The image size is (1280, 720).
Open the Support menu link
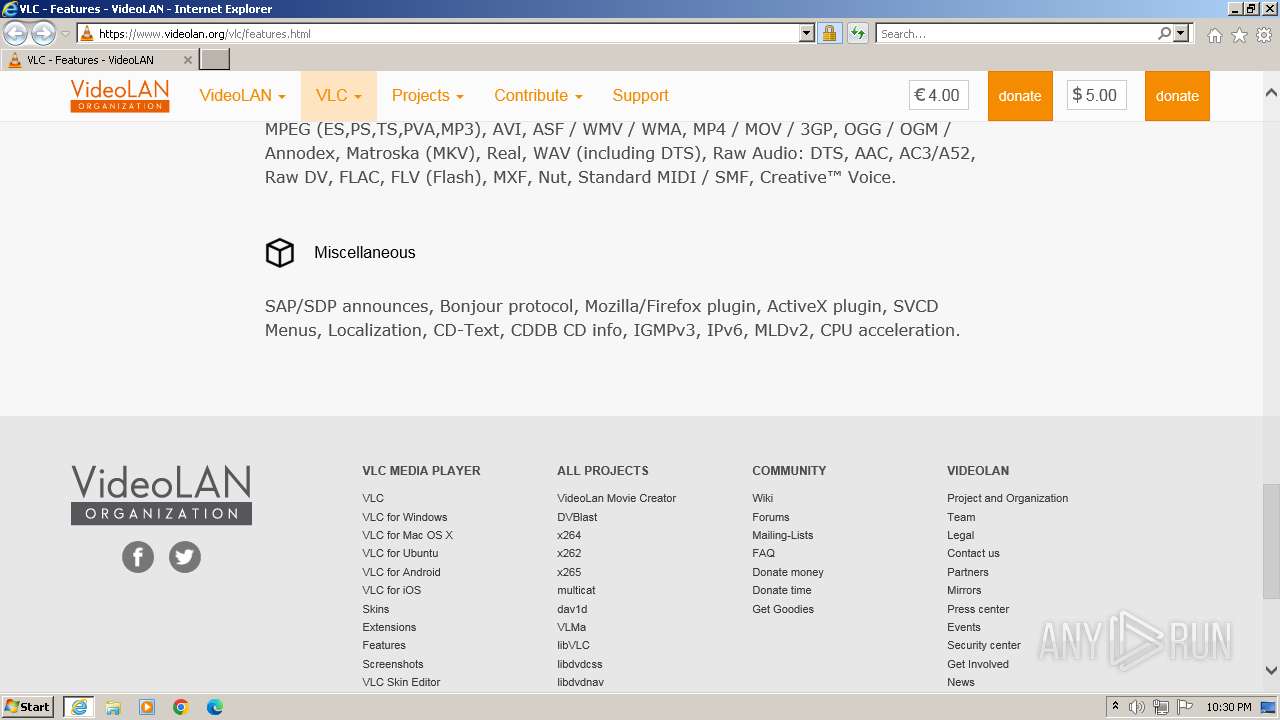pos(640,96)
